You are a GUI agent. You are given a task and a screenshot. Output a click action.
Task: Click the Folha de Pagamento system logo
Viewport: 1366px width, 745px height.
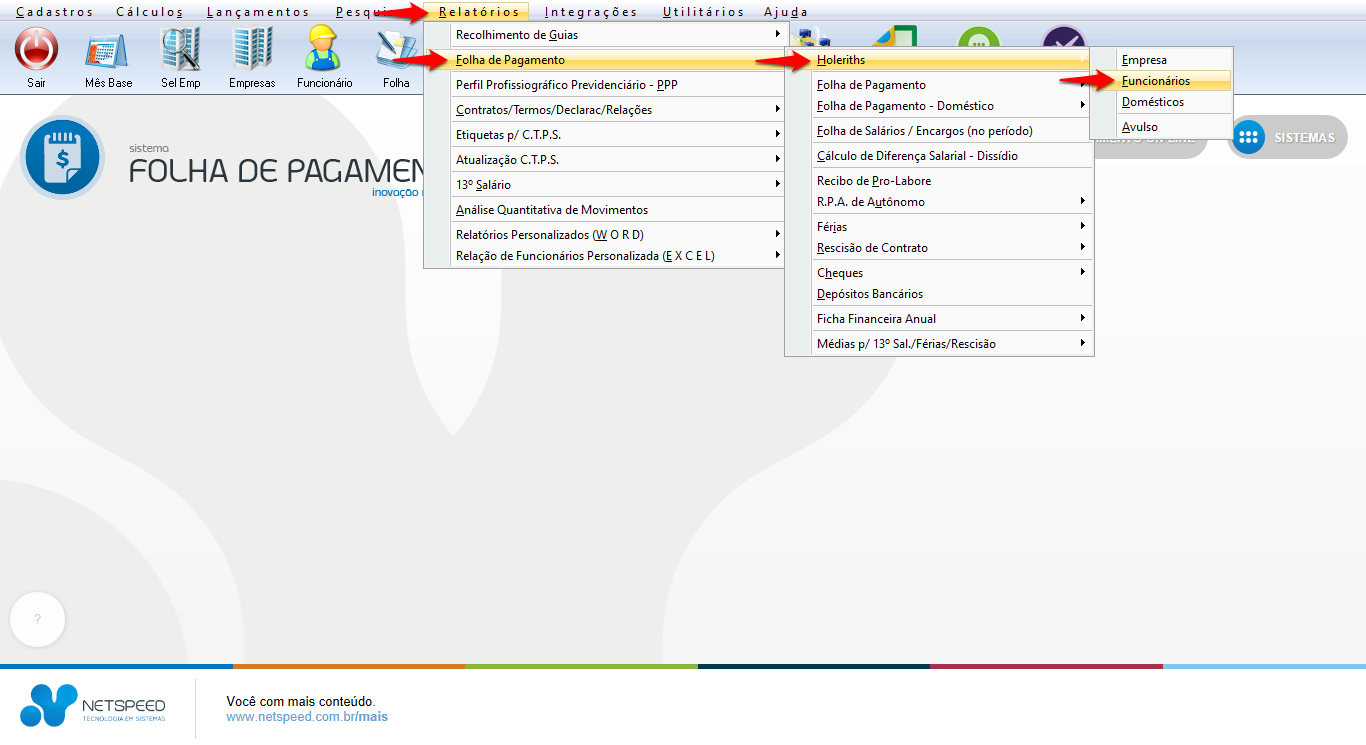tap(62, 158)
